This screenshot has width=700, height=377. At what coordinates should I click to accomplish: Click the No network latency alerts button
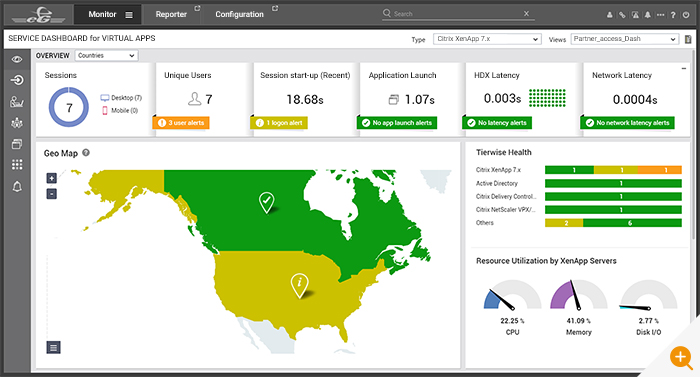tap(627, 123)
